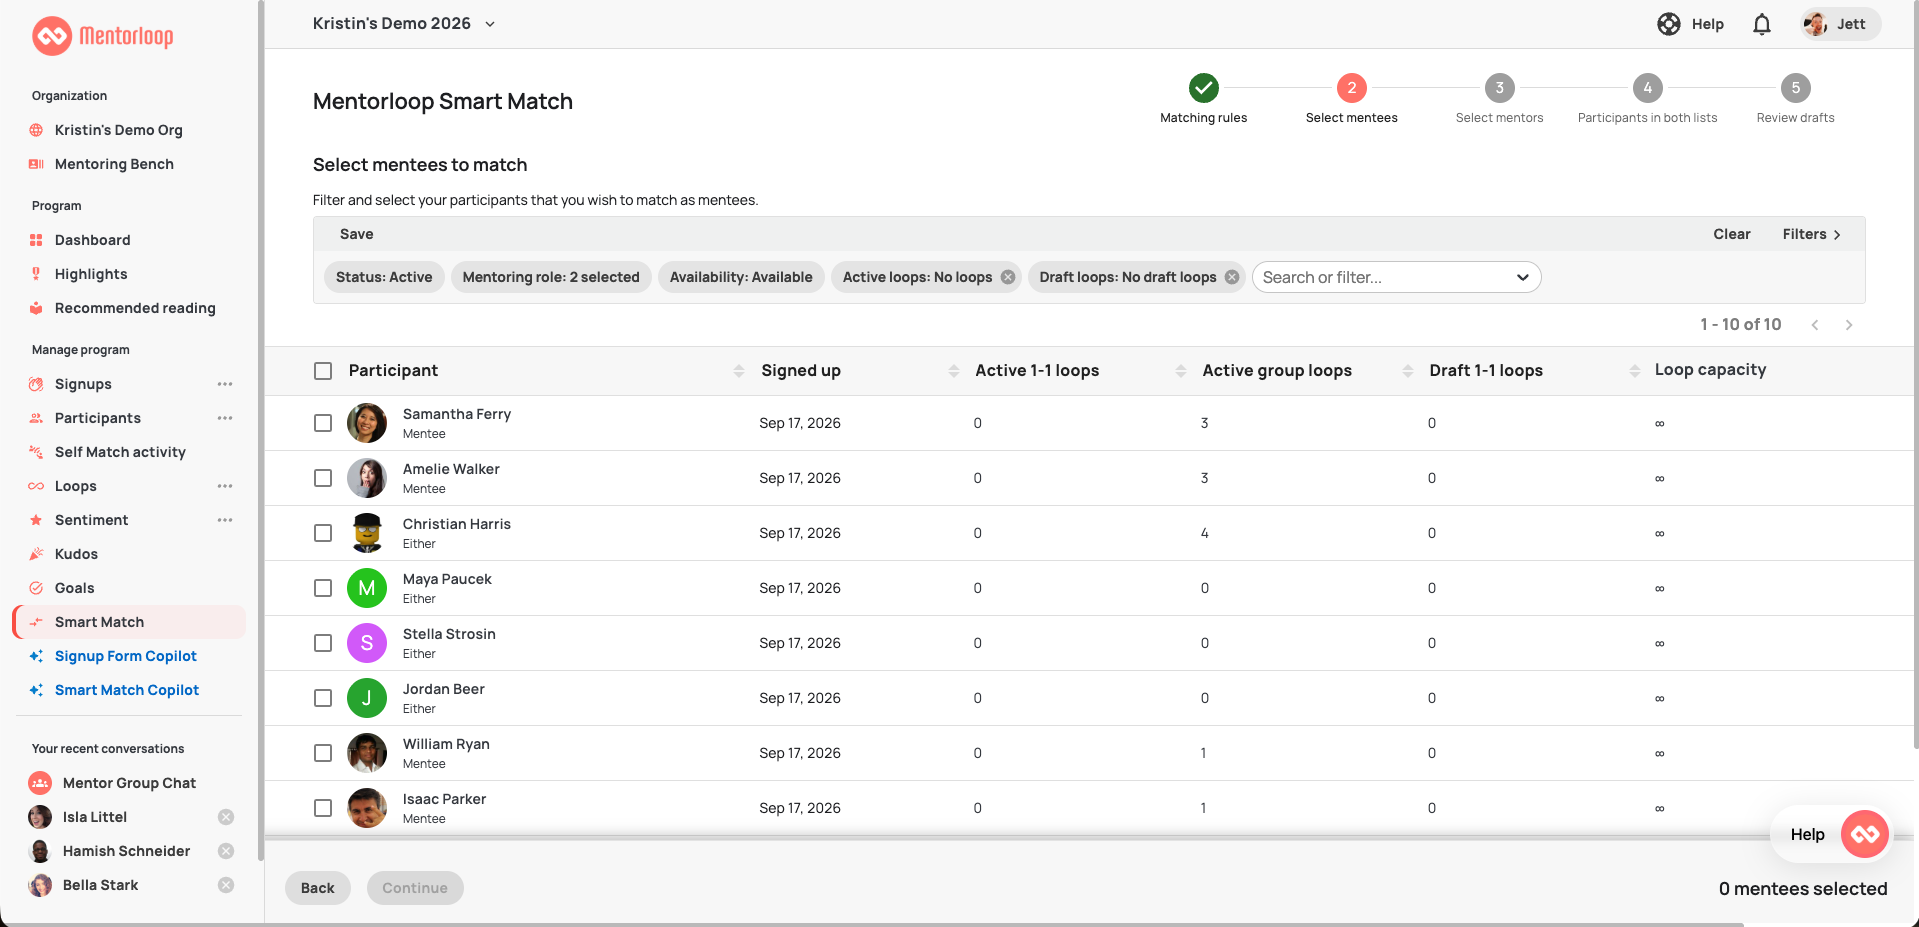Open Mentoring role: 2 selected filter
1919x927 pixels.
click(x=551, y=277)
